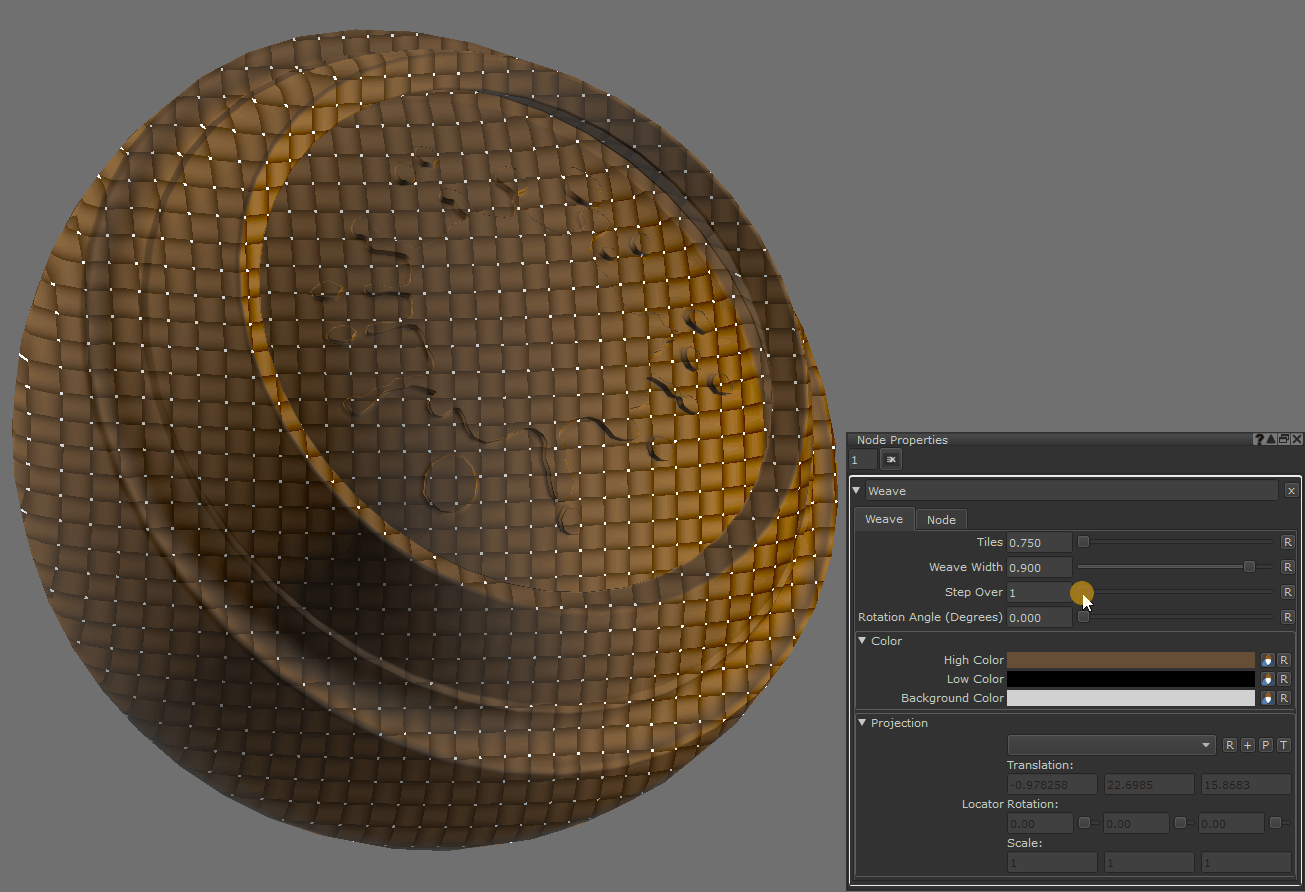Click the T button in Projection
The width and height of the screenshot is (1305, 892).
[x=1283, y=745]
